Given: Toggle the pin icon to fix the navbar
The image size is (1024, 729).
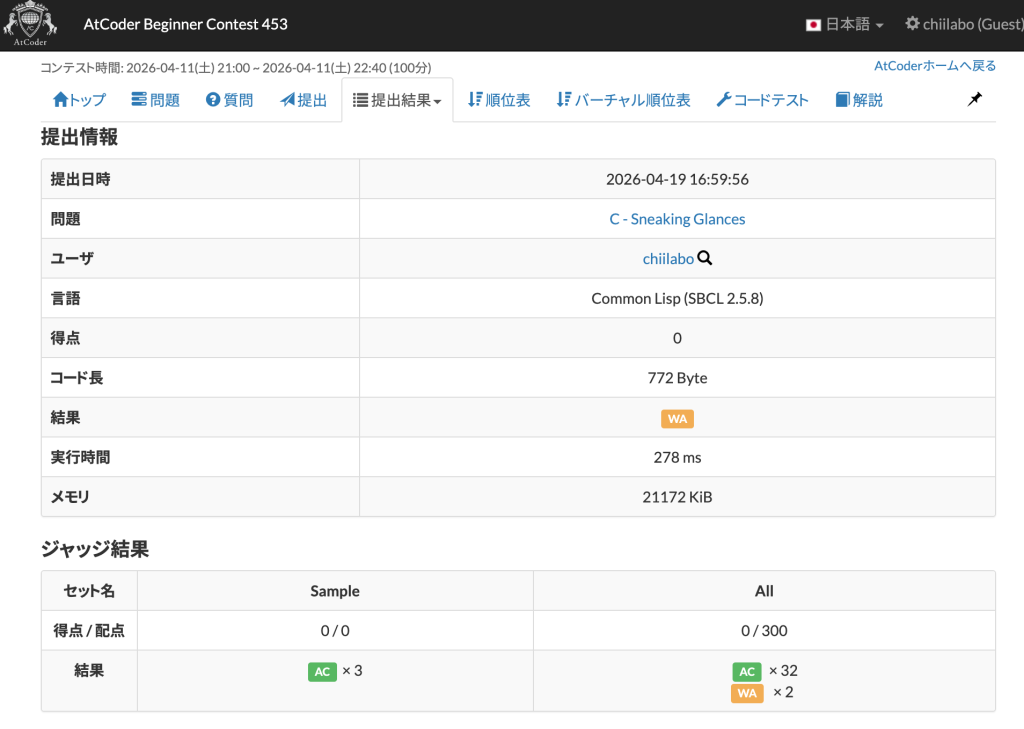Looking at the screenshot, I should [974, 99].
